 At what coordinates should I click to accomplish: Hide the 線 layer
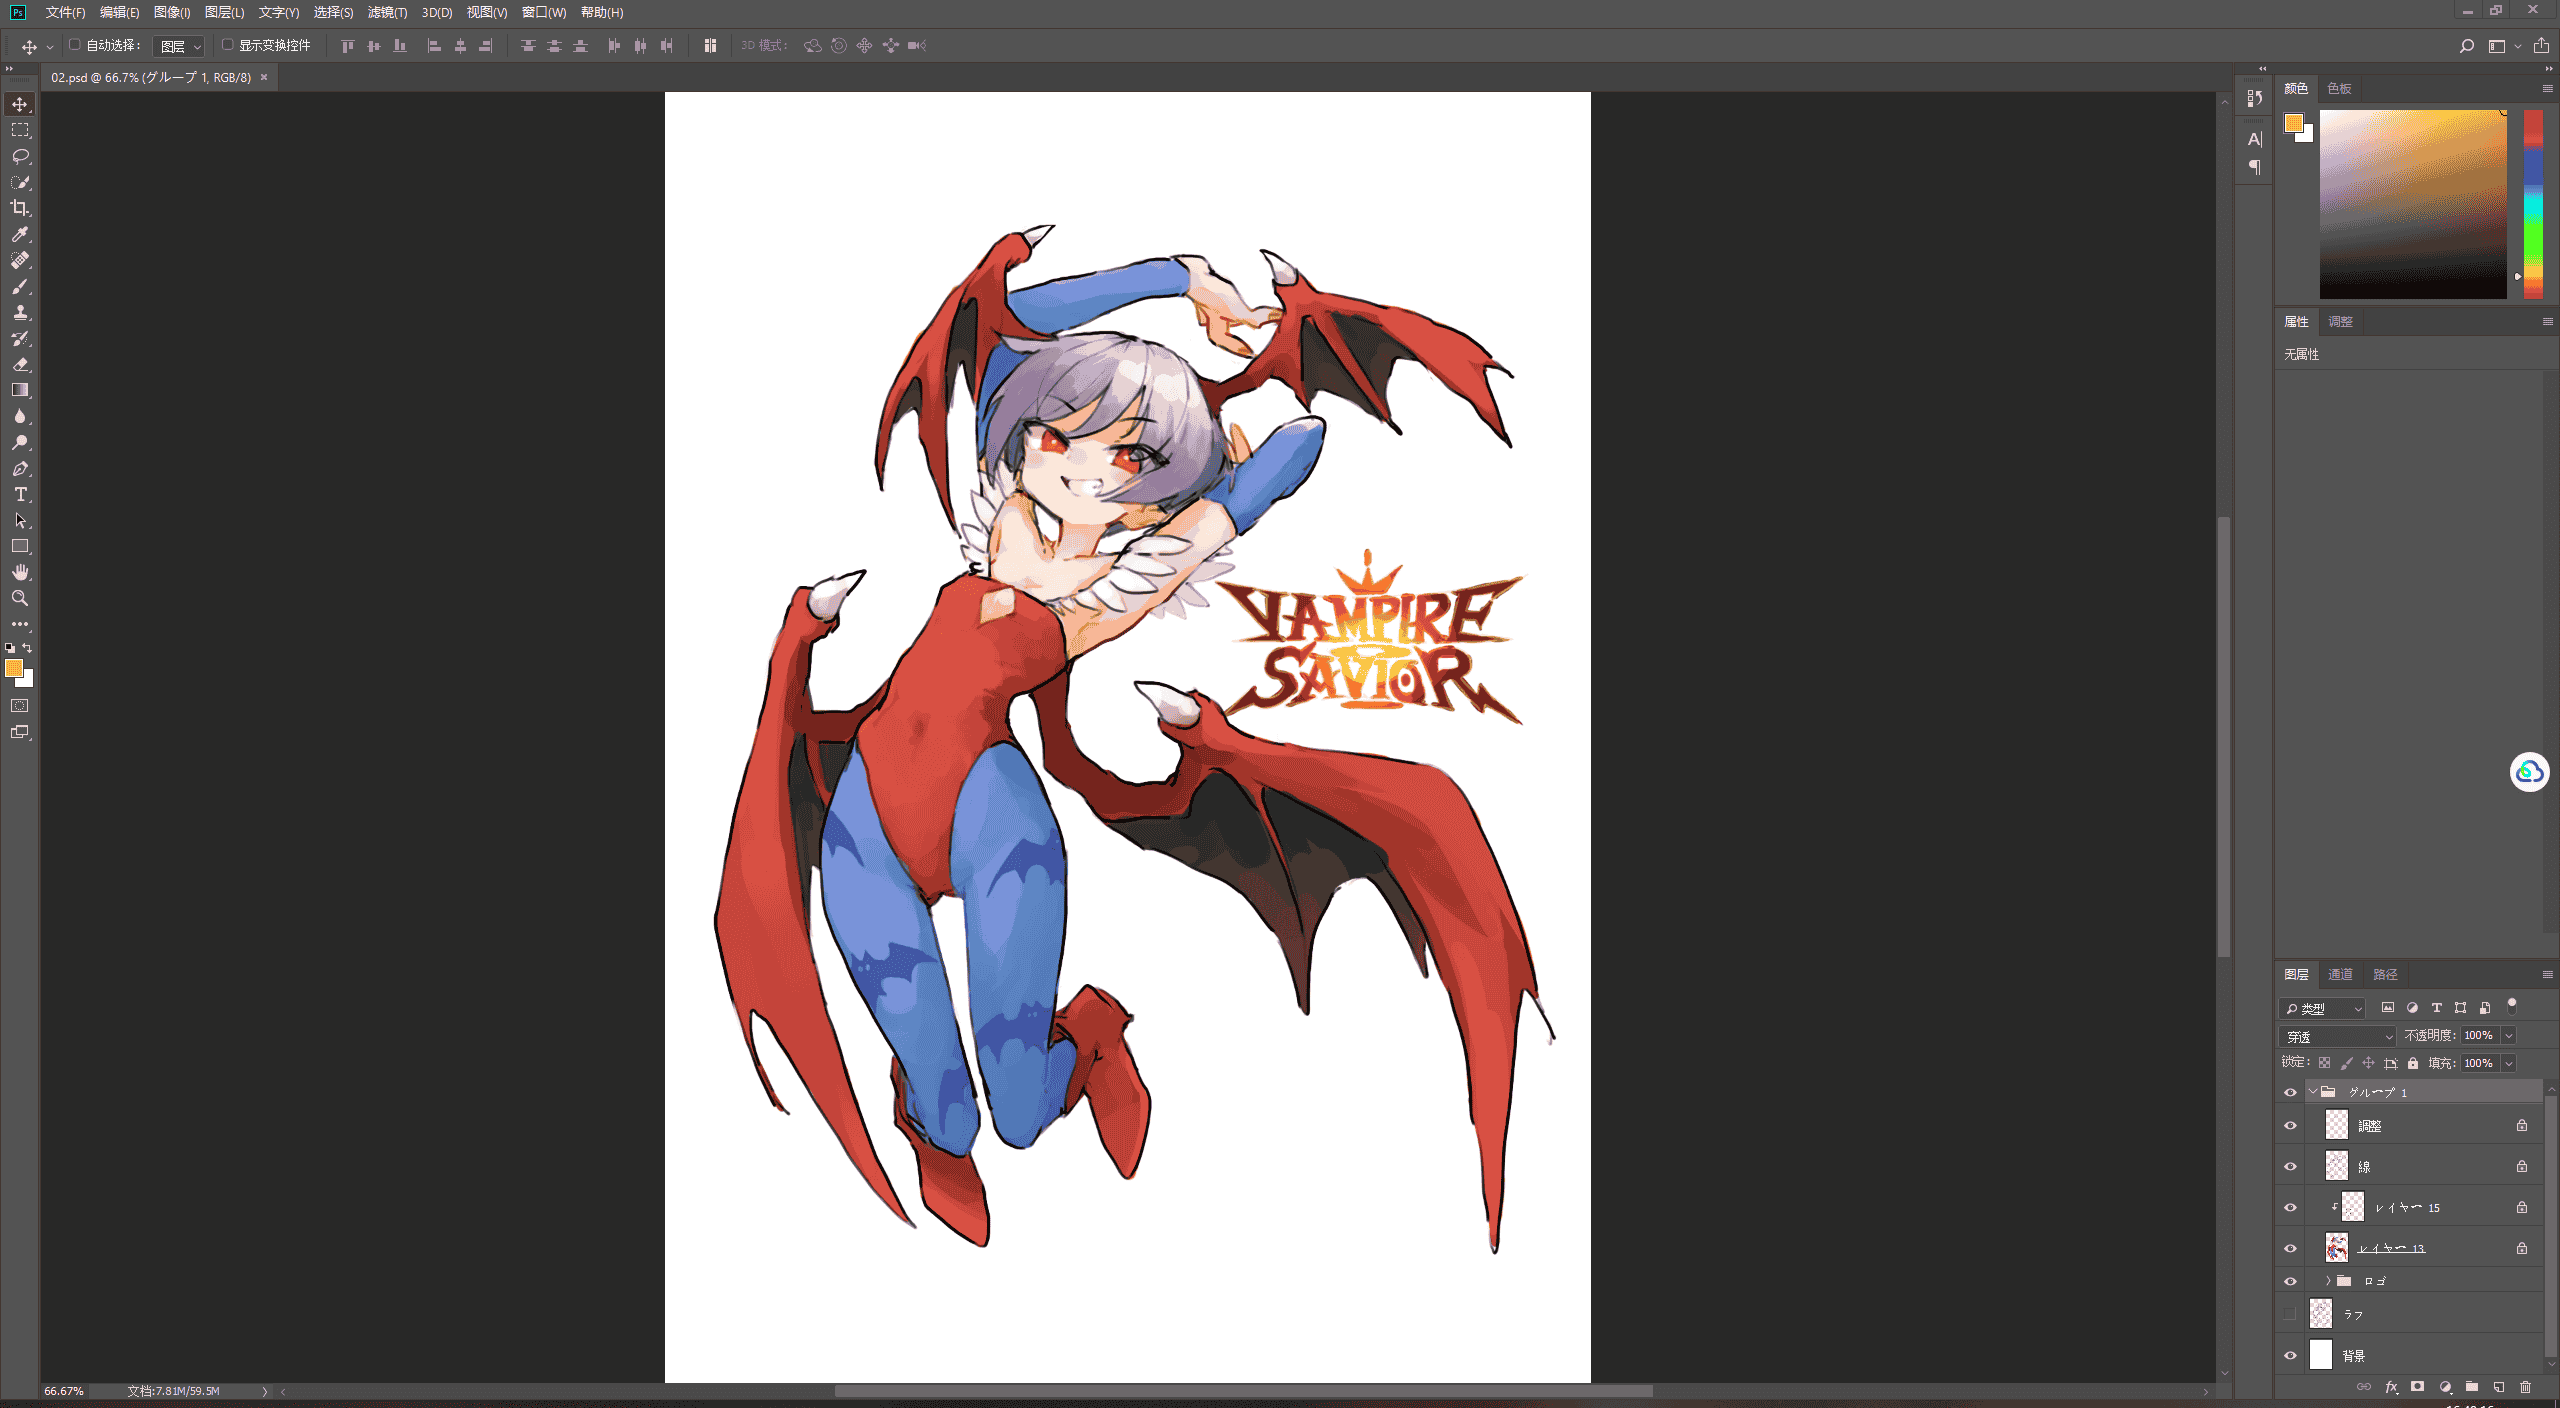(2290, 1167)
